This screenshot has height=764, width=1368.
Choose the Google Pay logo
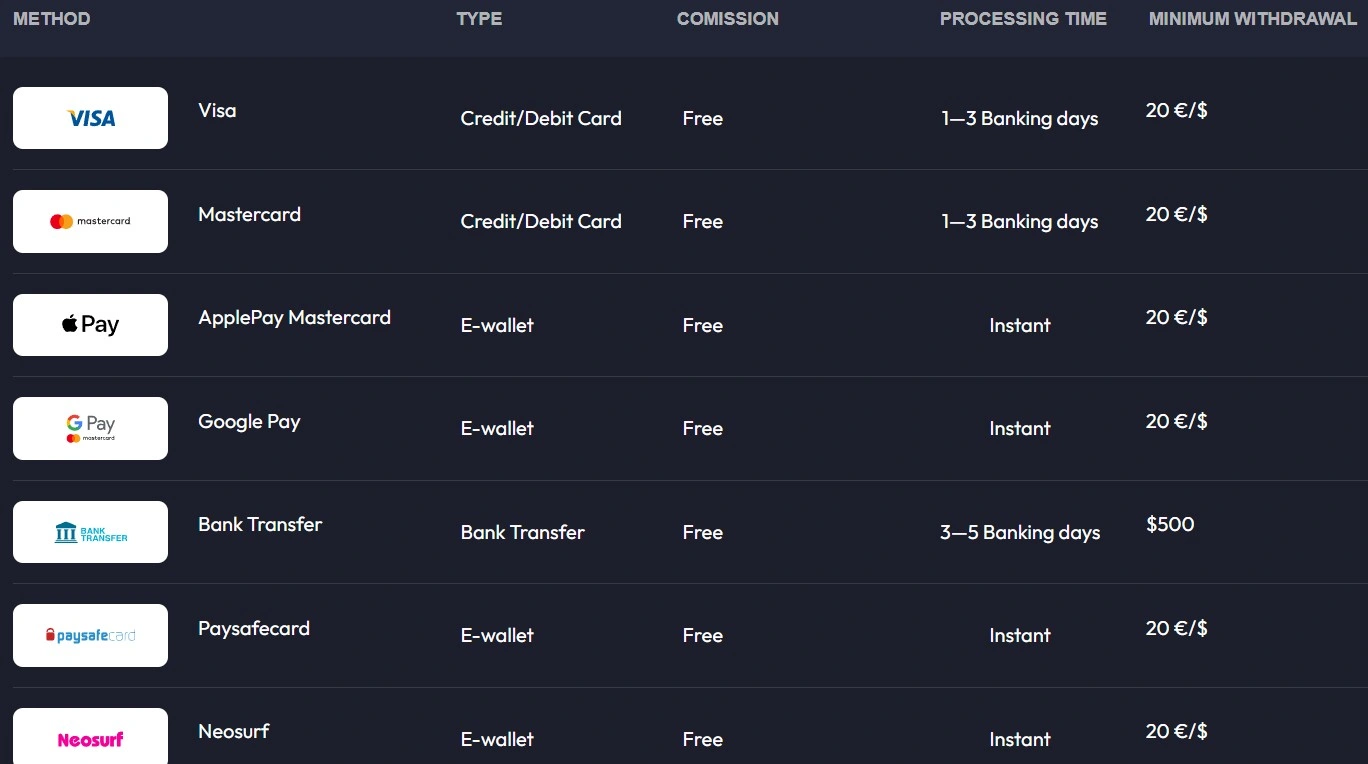click(x=90, y=428)
